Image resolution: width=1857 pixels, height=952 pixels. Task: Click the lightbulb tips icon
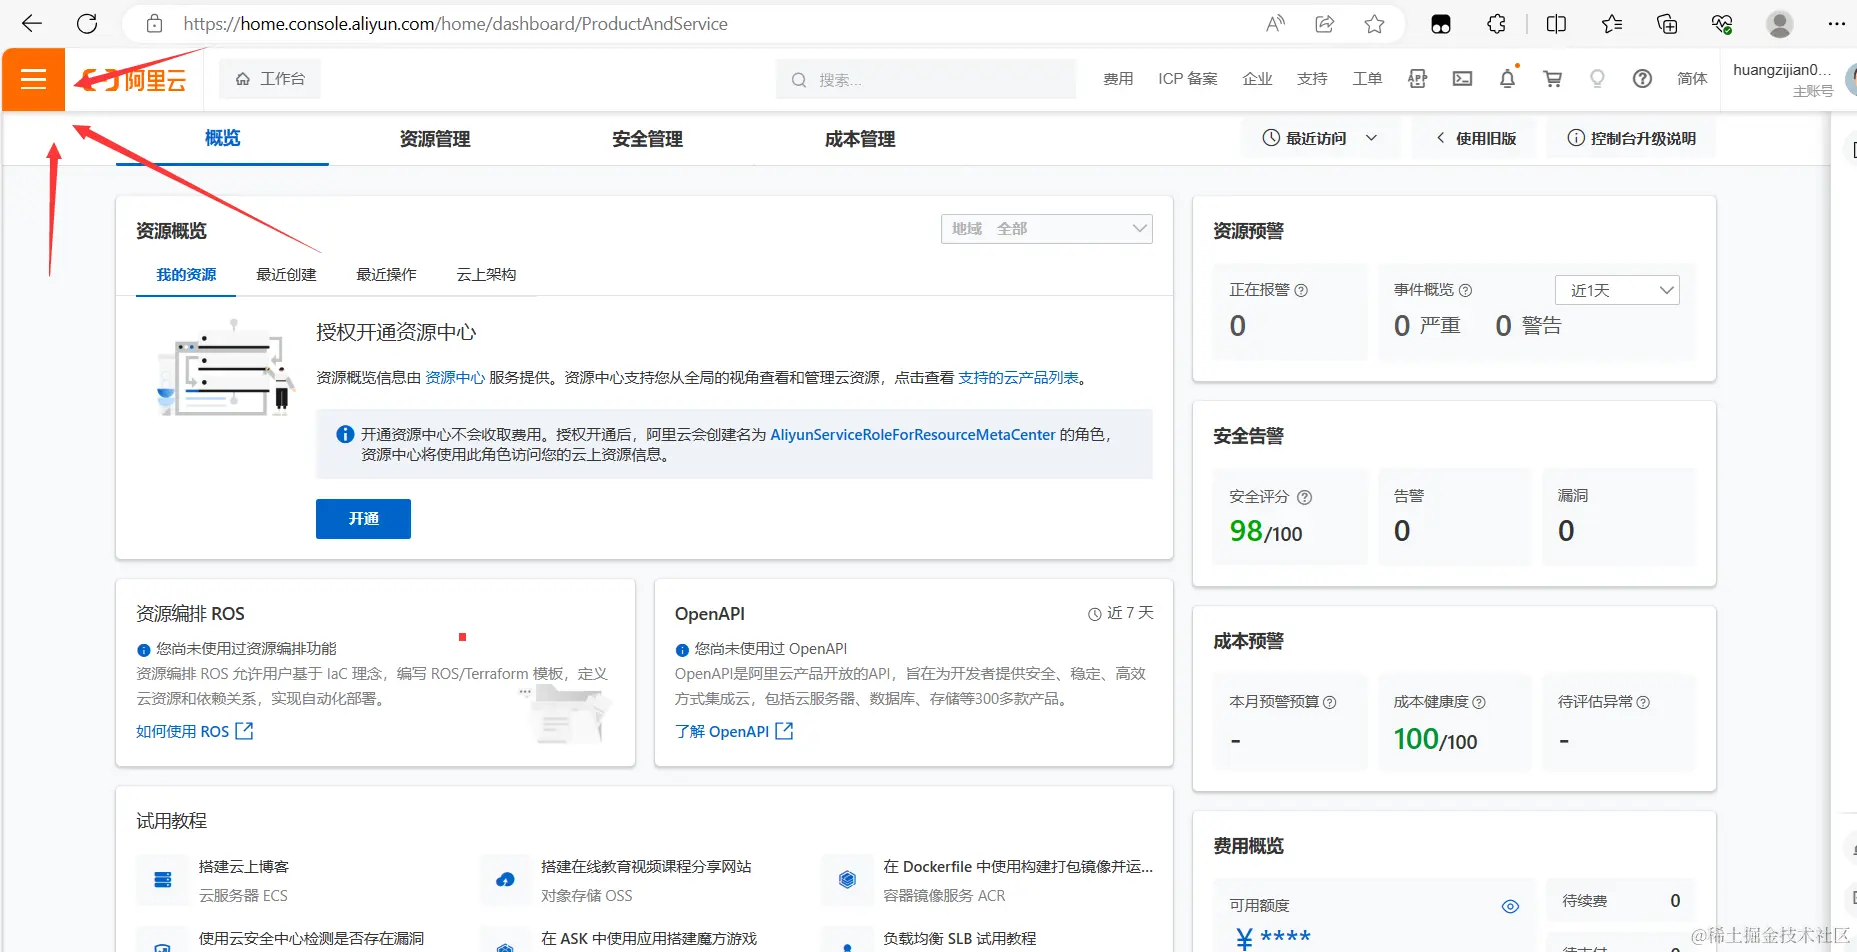click(1597, 79)
